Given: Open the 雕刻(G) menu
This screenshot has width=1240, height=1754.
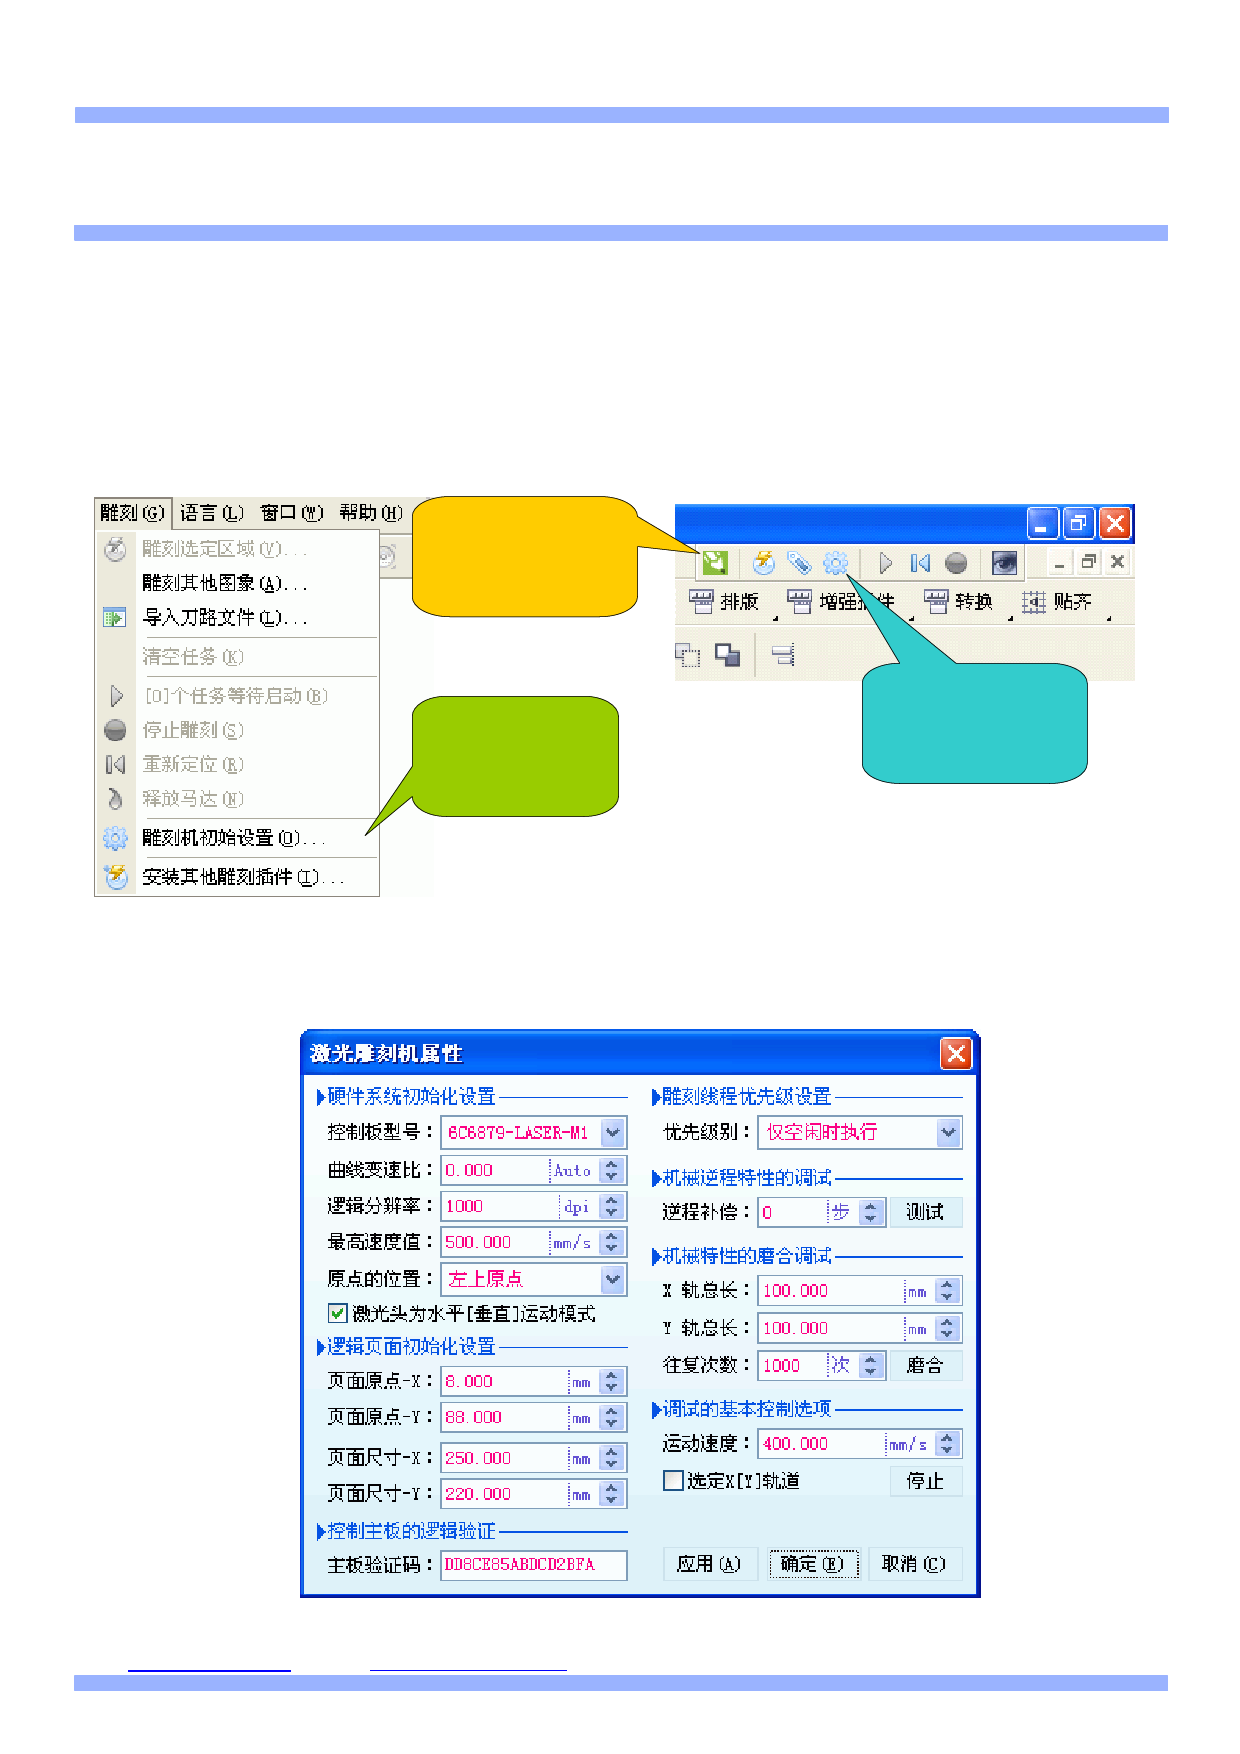Looking at the screenshot, I should click(132, 513).
